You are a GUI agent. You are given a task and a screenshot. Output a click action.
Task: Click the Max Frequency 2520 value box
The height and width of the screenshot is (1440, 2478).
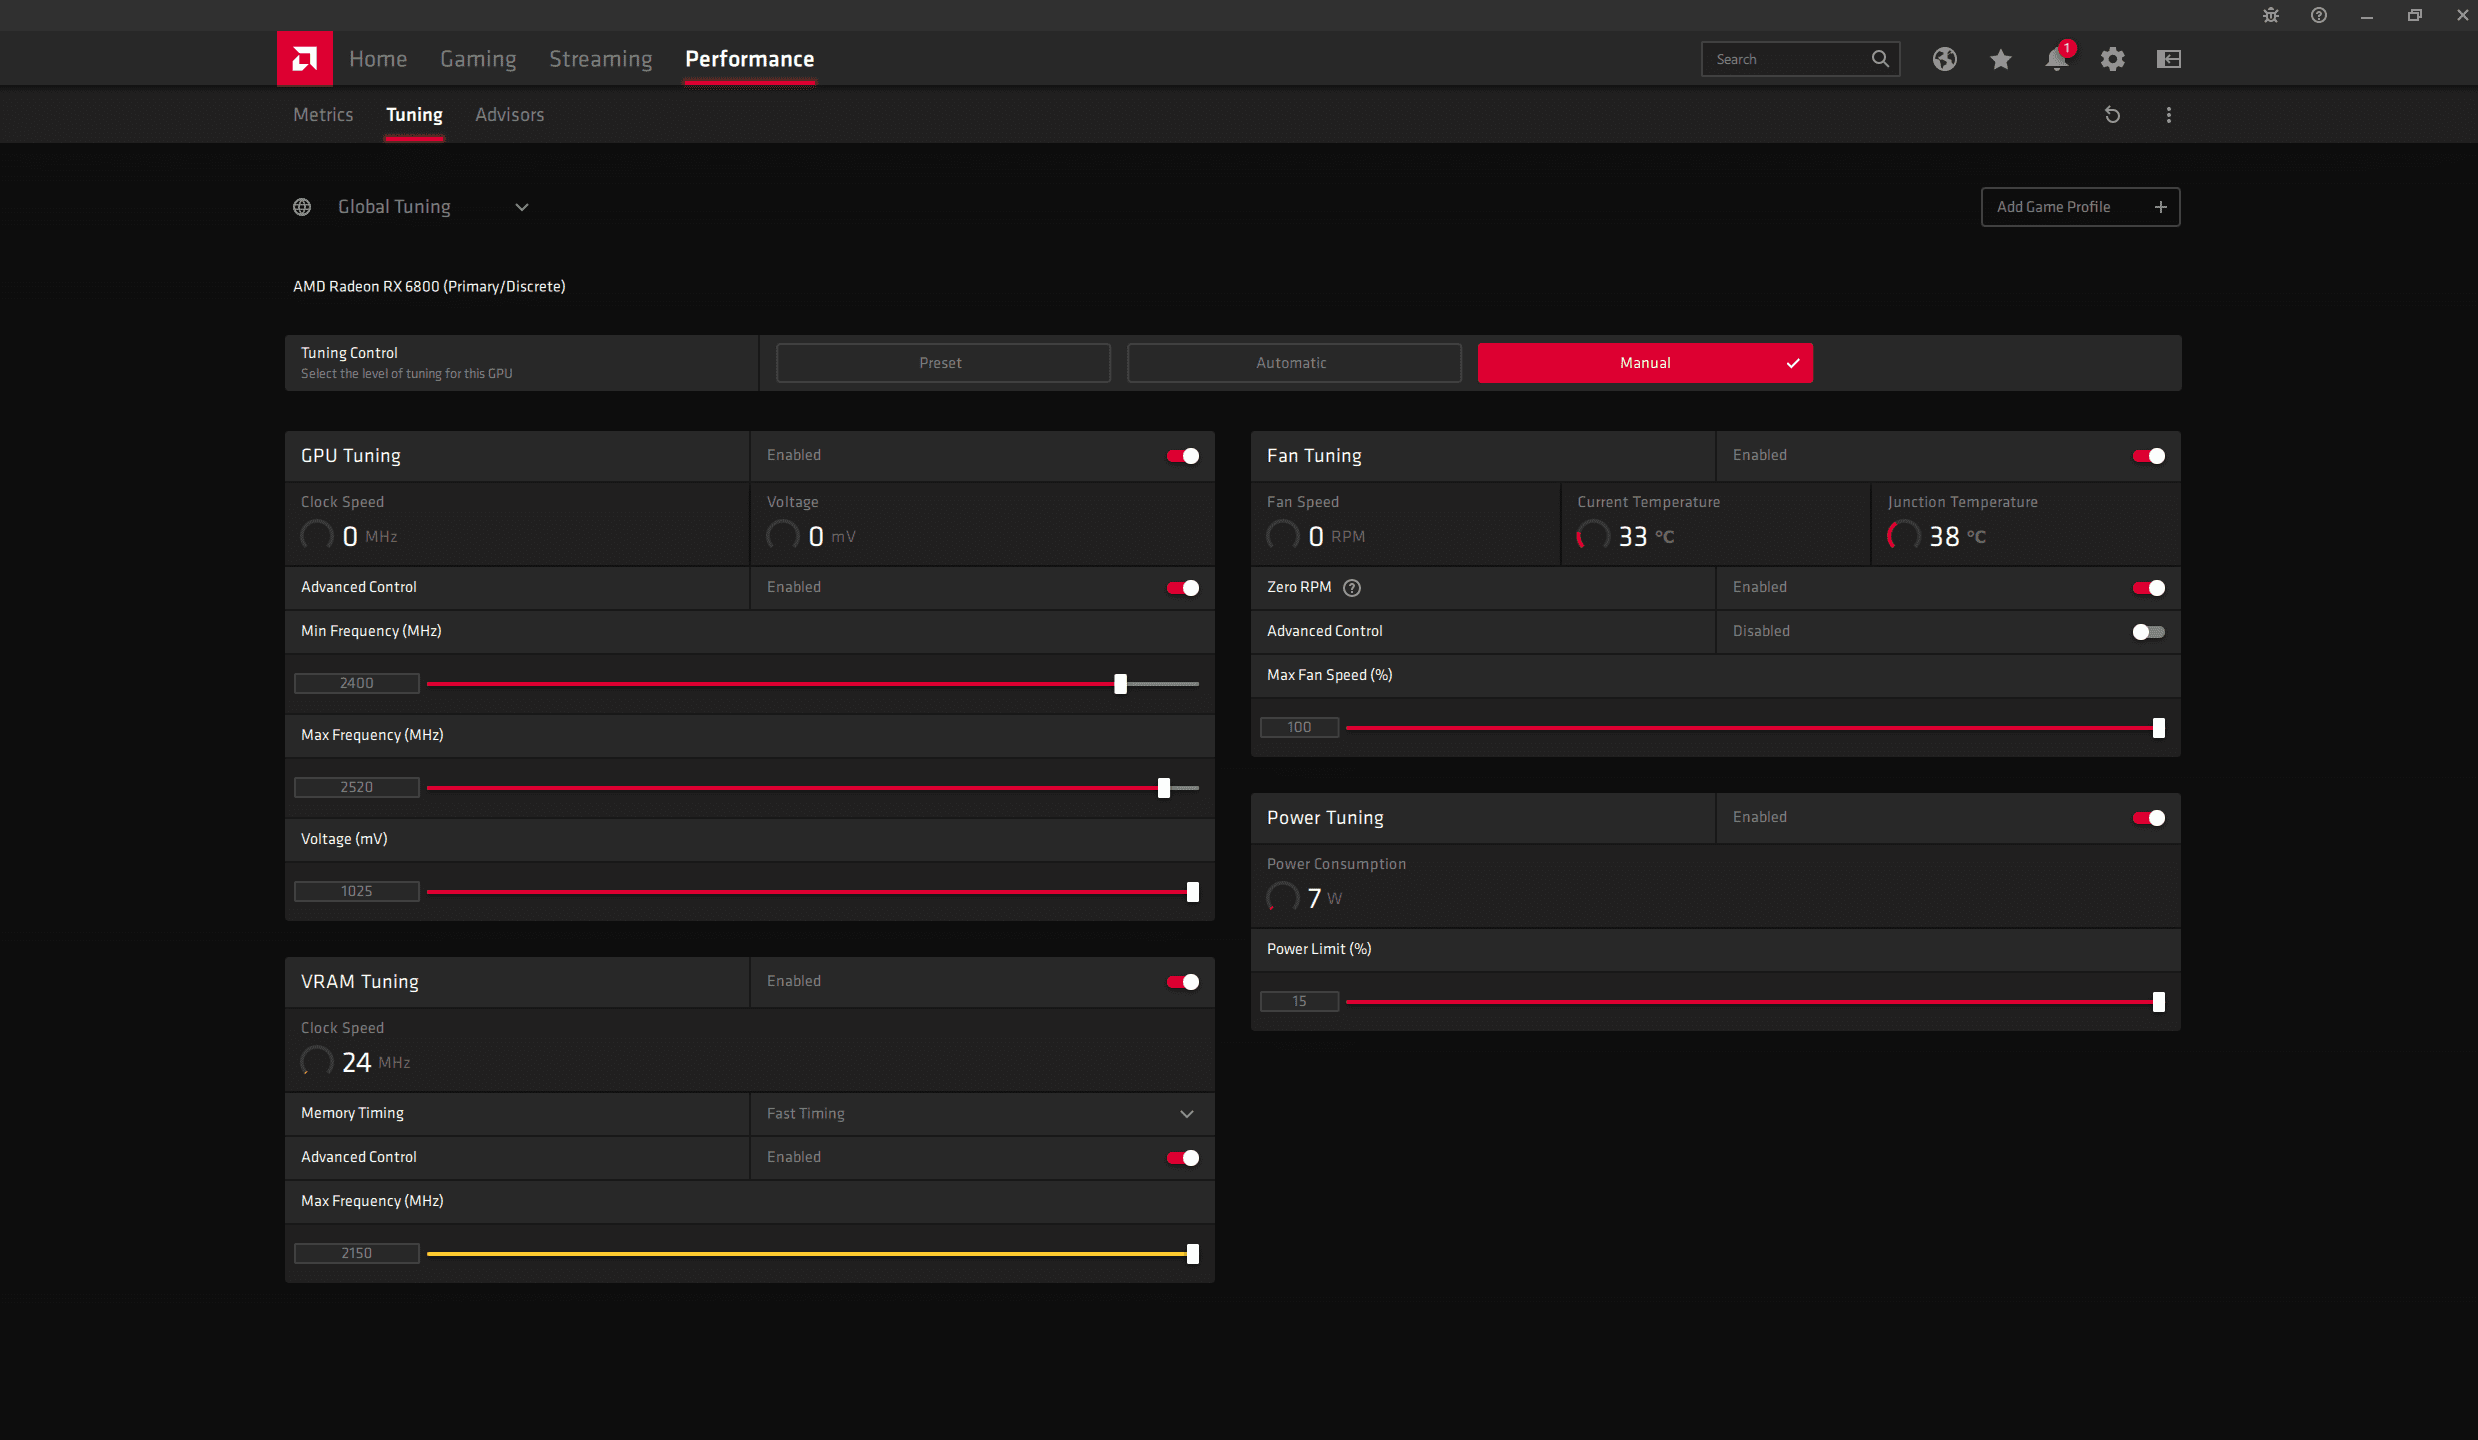[356, 788]
